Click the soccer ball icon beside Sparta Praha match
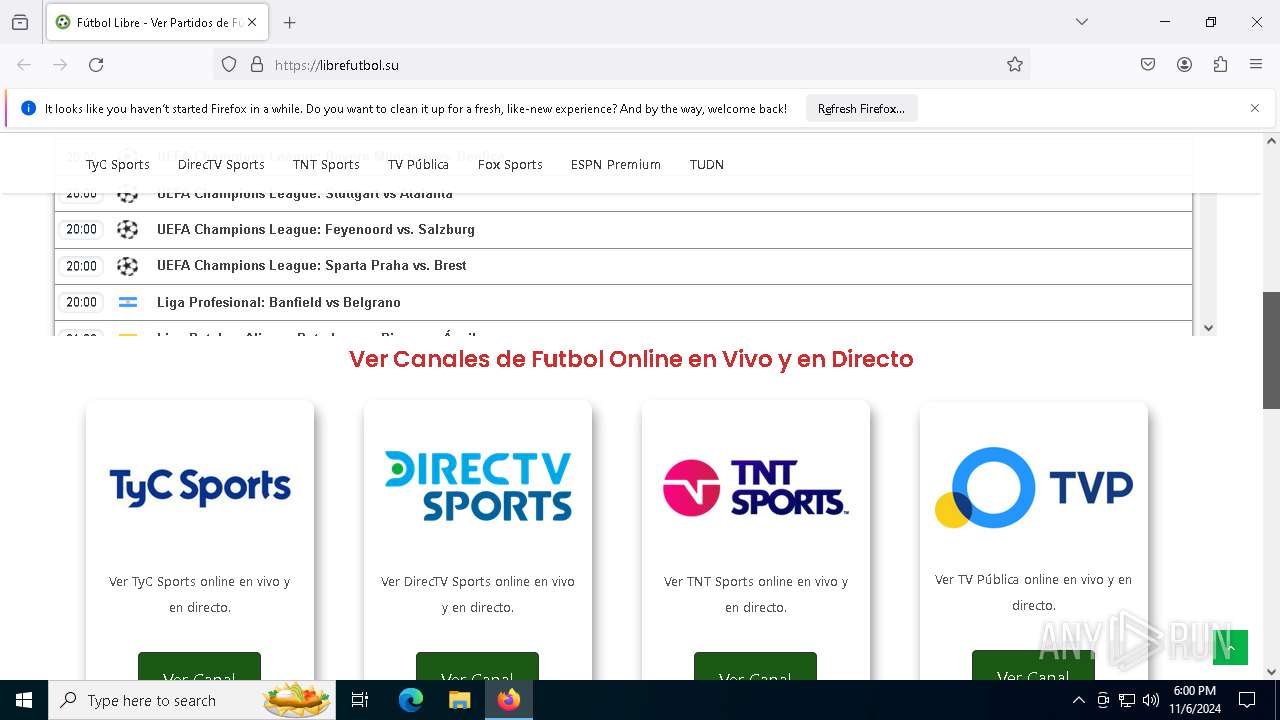 pos(127,266)
